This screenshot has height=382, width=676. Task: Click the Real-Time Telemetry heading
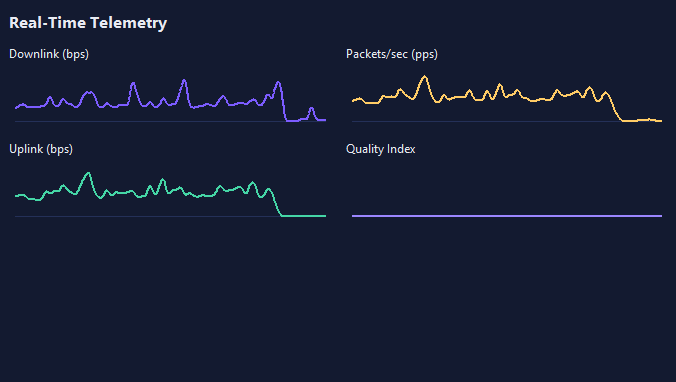[88, 23]
